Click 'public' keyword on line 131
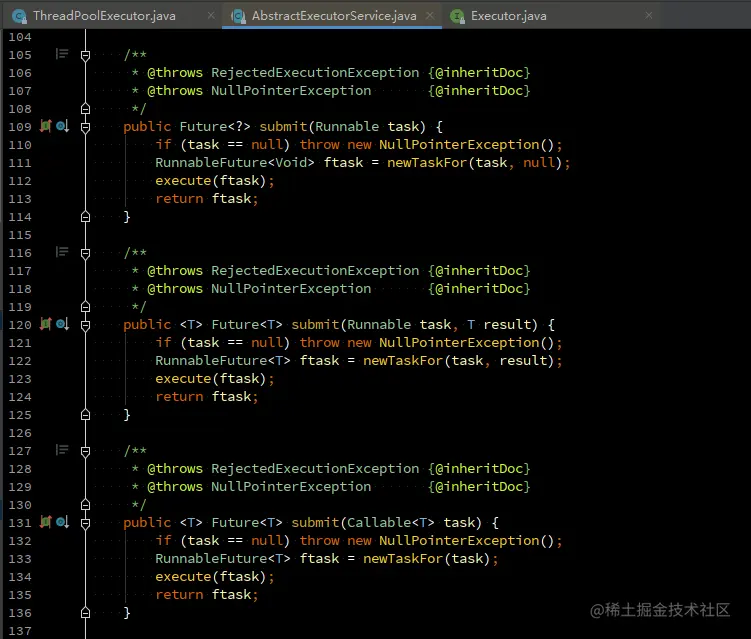The image size is (751, 639). 147,523
